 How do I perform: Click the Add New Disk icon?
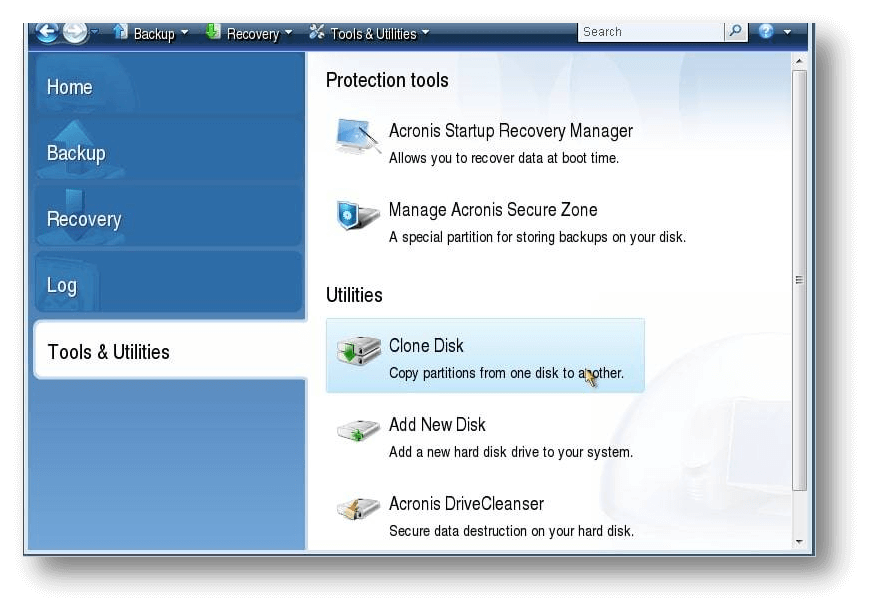point(357,430)
